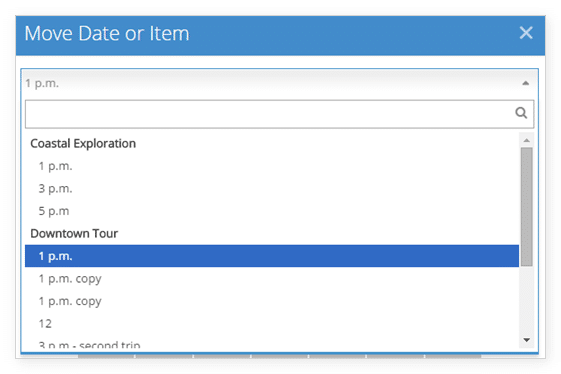Select the Downtown Tour group heading

pyautogui.click(x=74, y=233)
